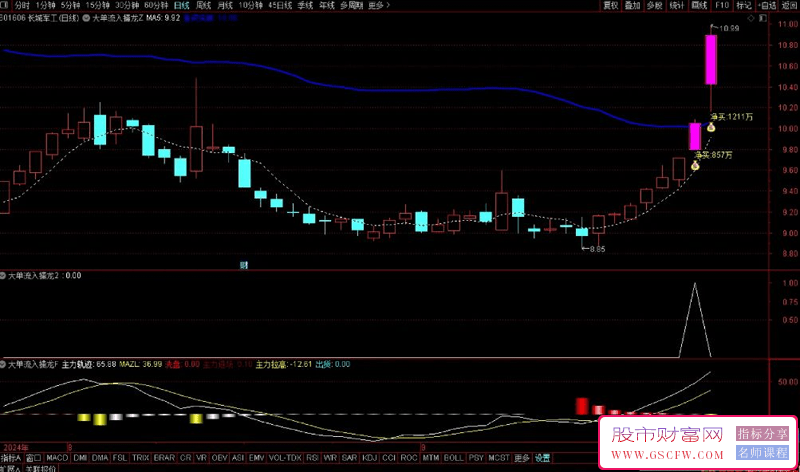Switch to 分时 intraday chart

[x=22, y=5]
